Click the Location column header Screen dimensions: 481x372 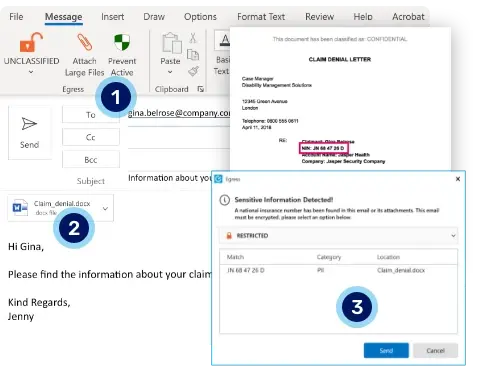pos(388,257)
